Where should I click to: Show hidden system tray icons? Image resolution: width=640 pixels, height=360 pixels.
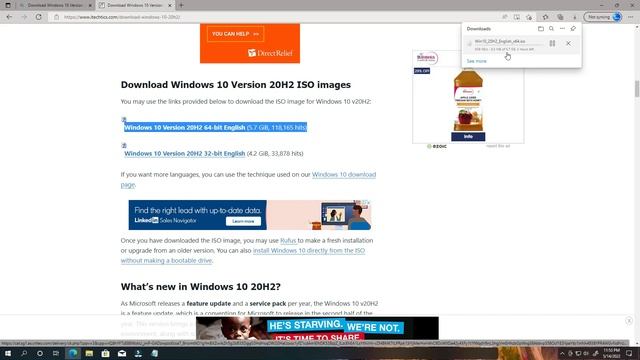[x=562, y=353]
